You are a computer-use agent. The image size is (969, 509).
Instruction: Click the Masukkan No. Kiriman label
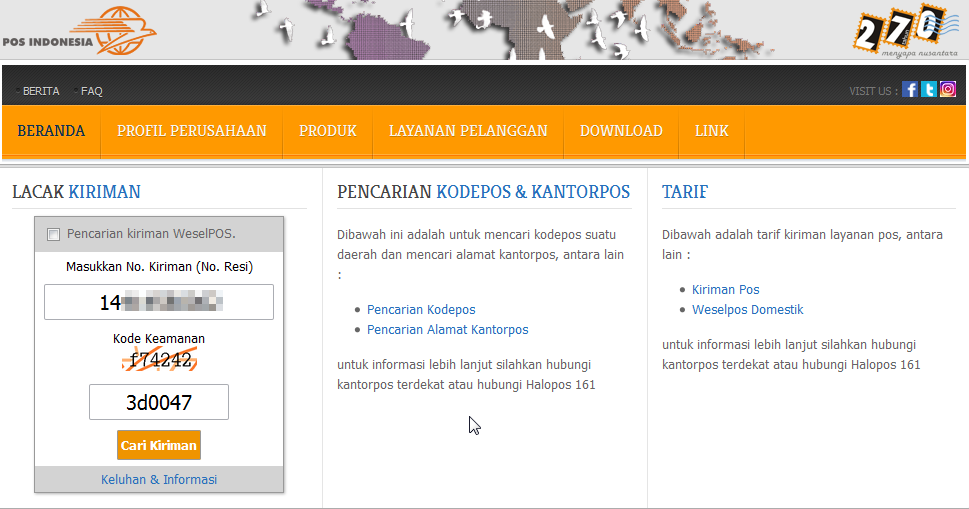click(159, 267)
